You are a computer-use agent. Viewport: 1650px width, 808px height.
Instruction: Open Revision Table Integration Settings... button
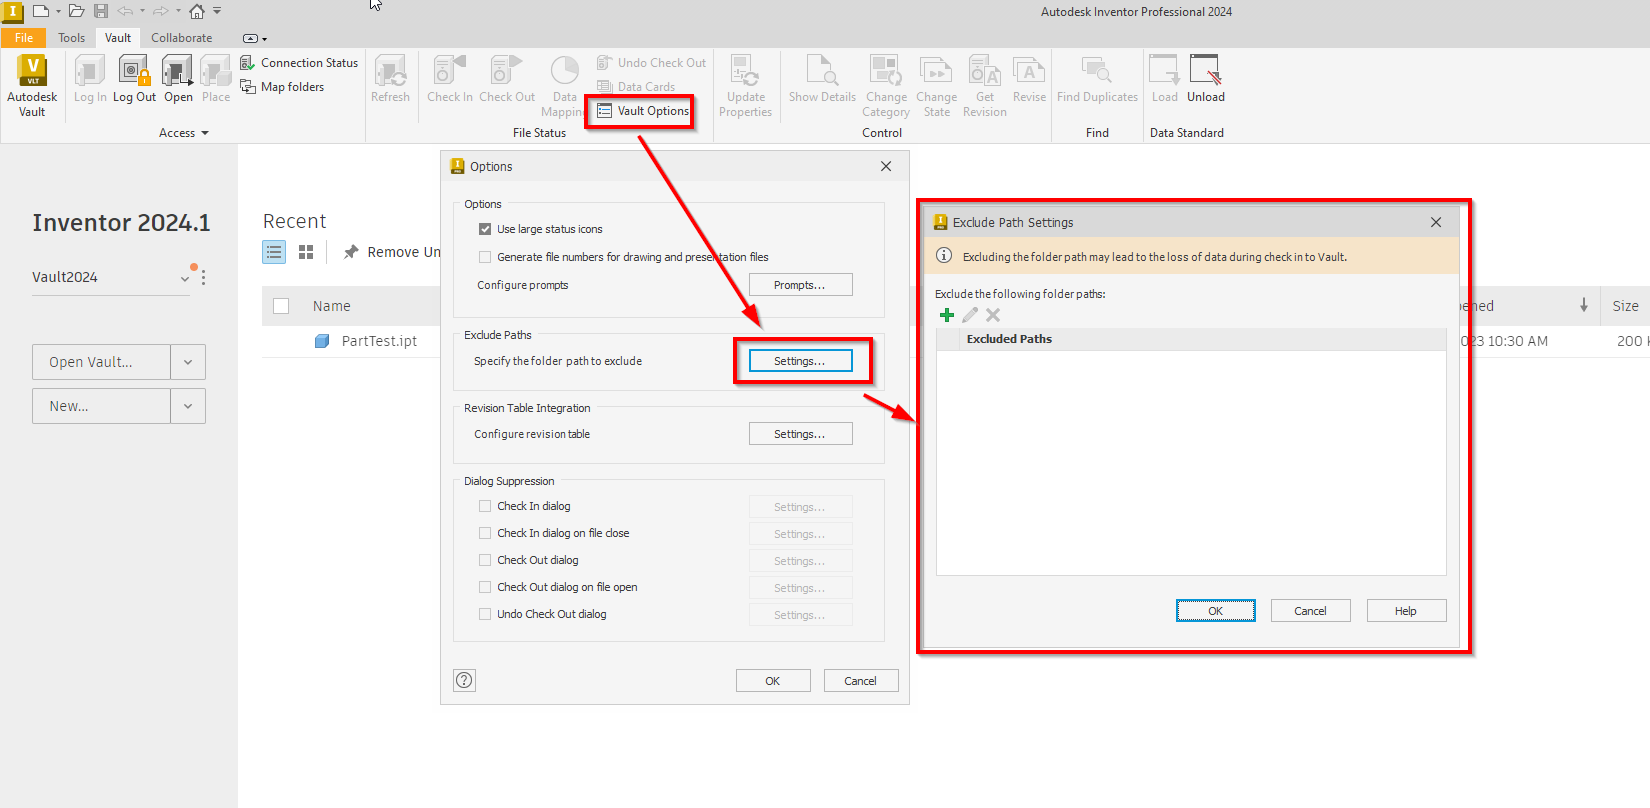(800, 434)
